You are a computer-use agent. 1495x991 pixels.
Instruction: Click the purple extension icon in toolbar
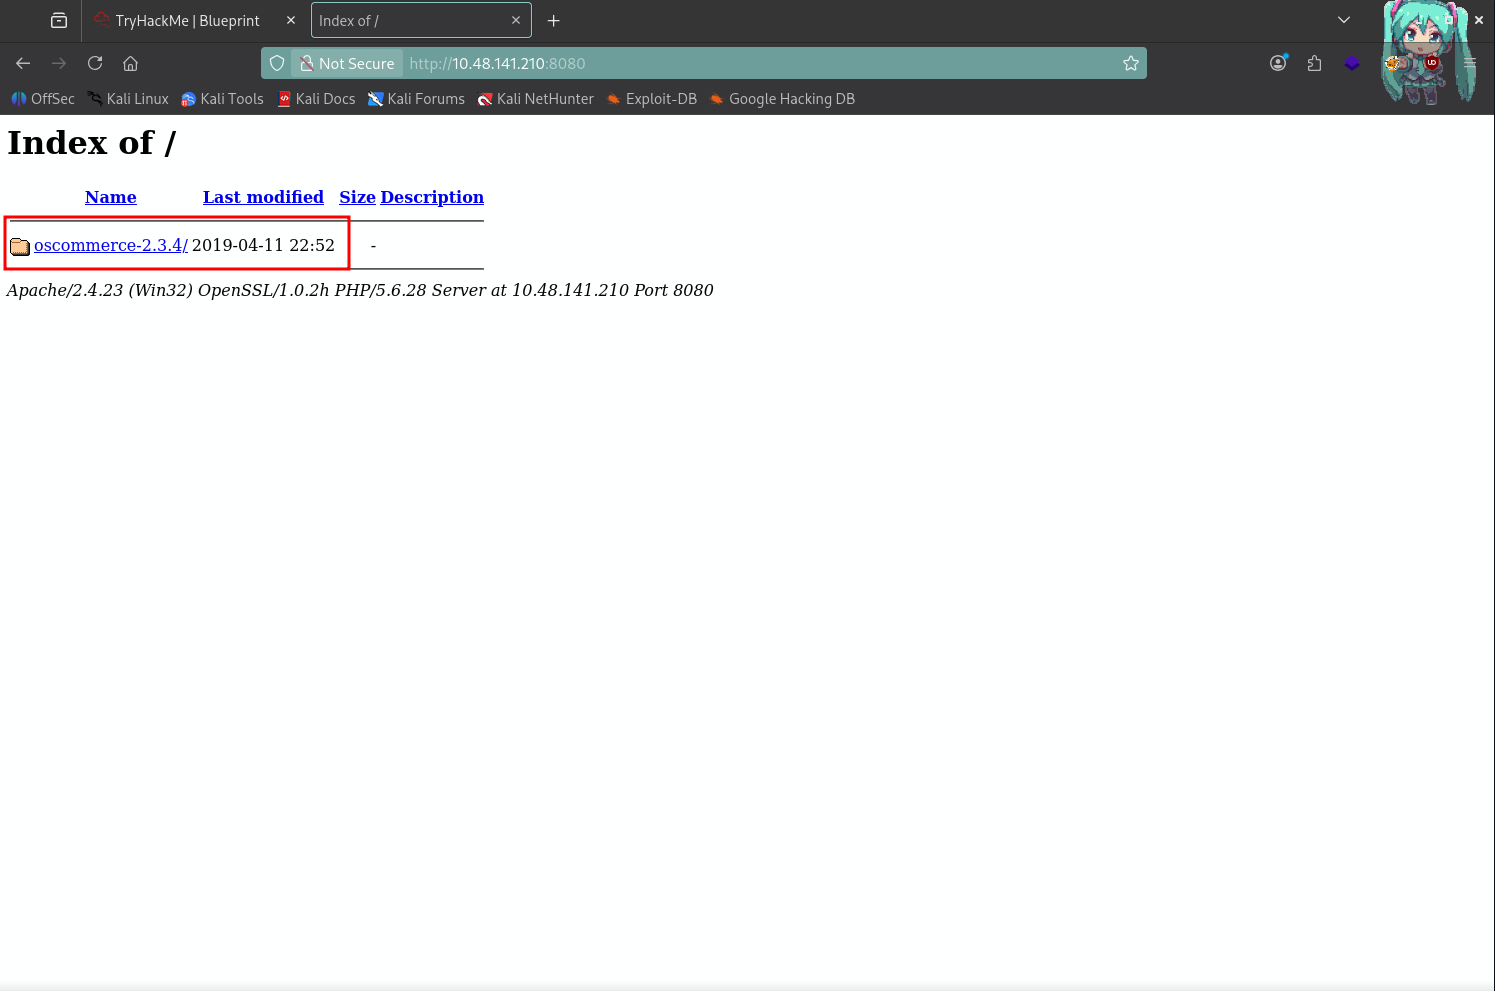click(1352, 63)
